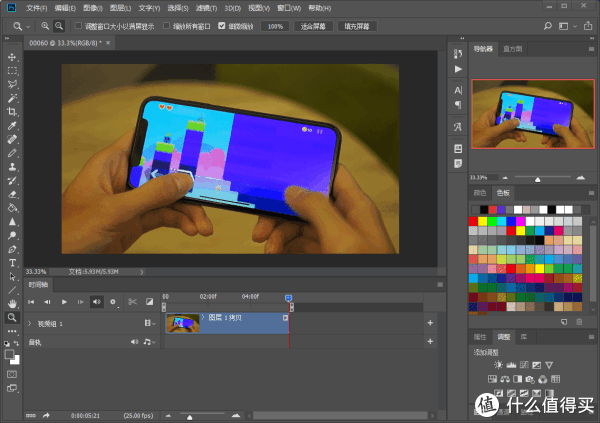Play the timeline video
The width and height of the screenshot is (600, 423).
64,301
